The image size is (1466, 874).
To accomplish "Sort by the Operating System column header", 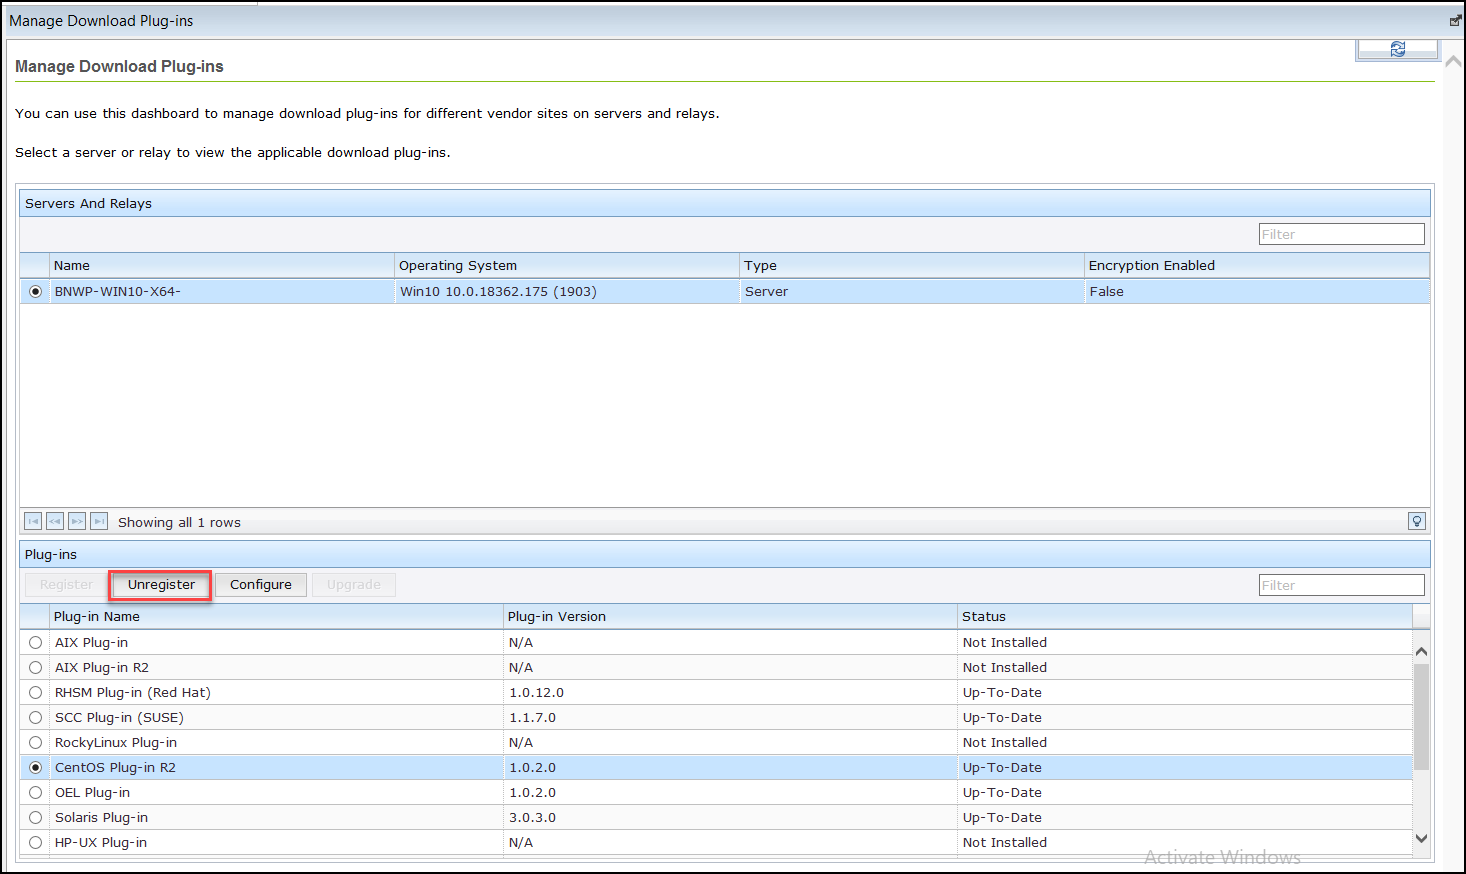I will pyautogui.click(x=458, y=265).
